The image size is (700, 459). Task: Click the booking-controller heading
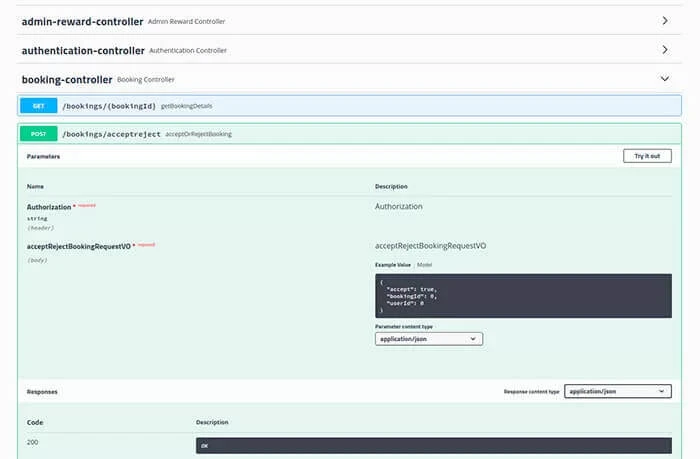pyautogui.click(x=67, y=79)
